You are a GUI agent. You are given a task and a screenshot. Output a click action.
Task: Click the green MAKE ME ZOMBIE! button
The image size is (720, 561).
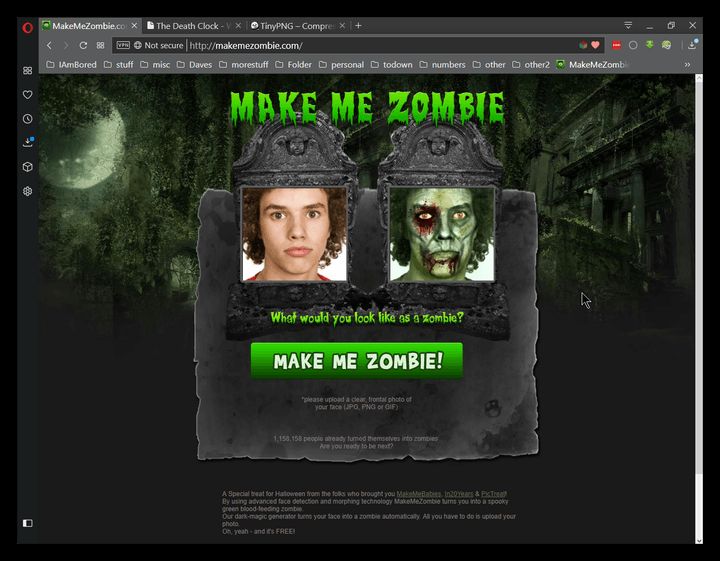357,361
